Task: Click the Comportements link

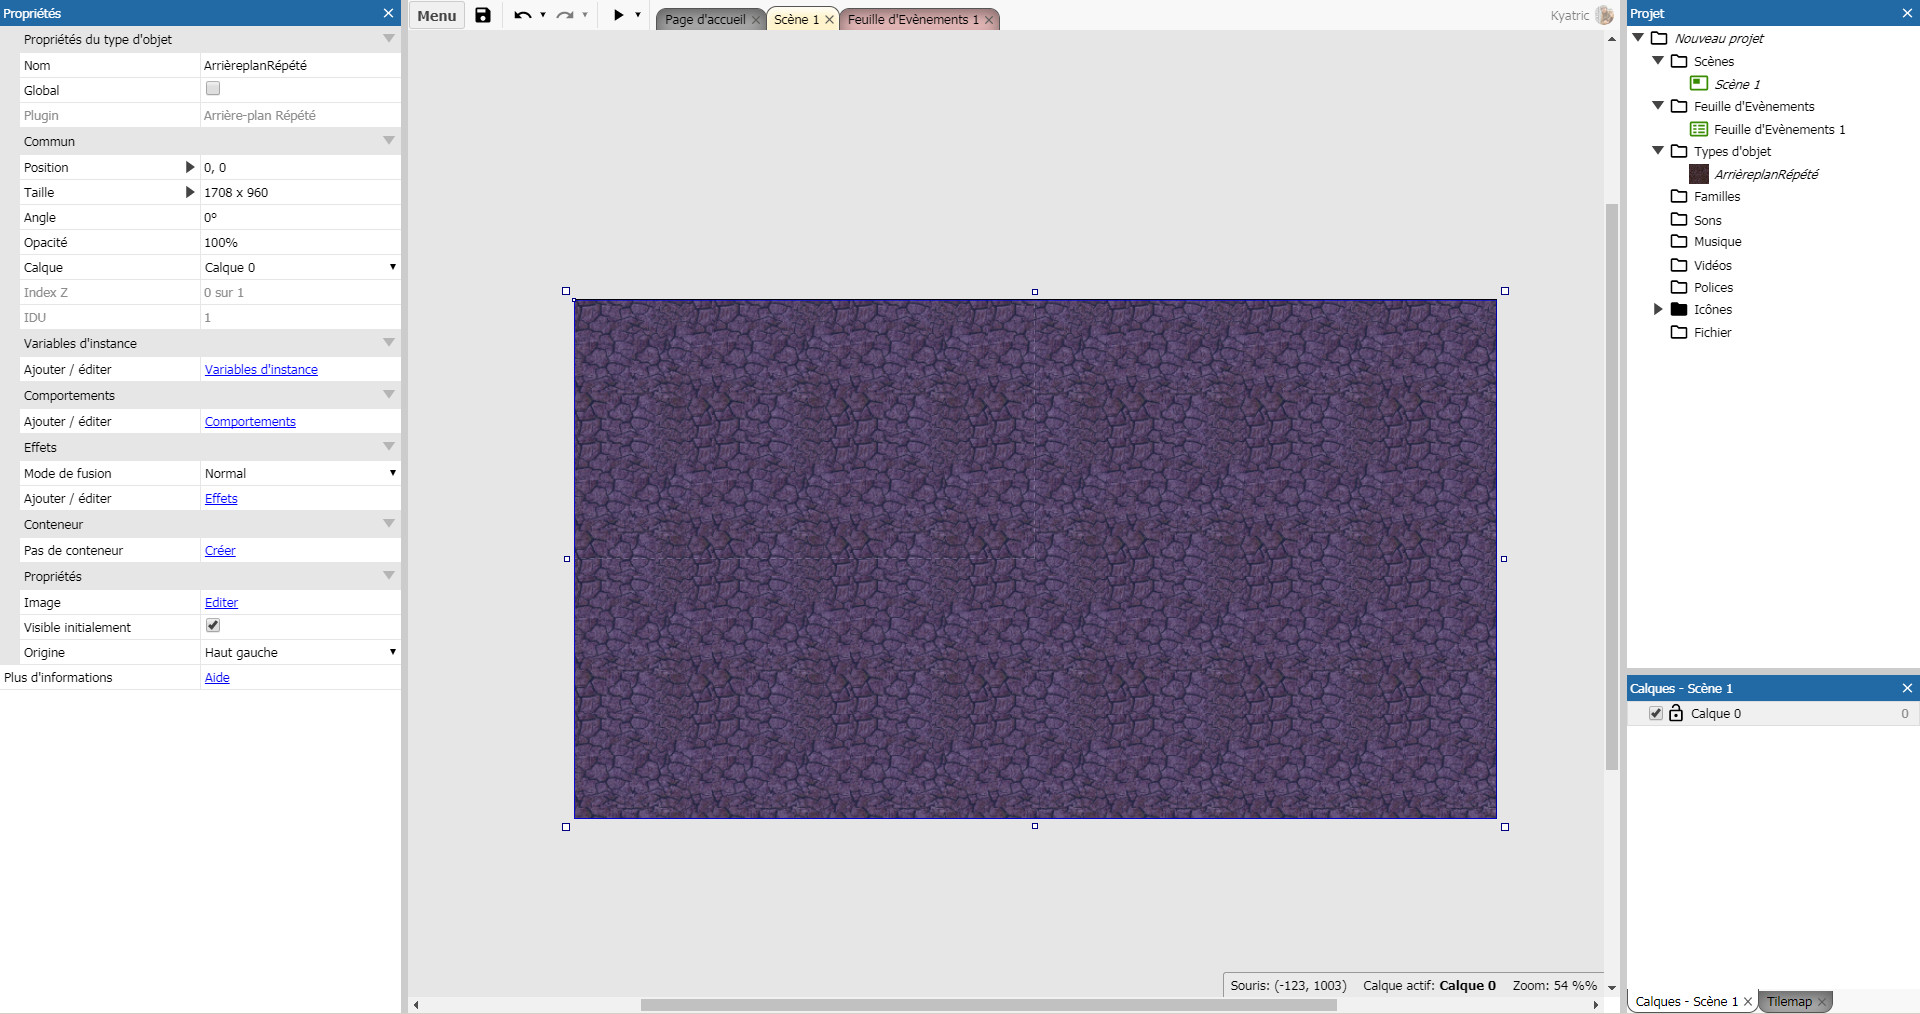Action: tap(250, 421)
